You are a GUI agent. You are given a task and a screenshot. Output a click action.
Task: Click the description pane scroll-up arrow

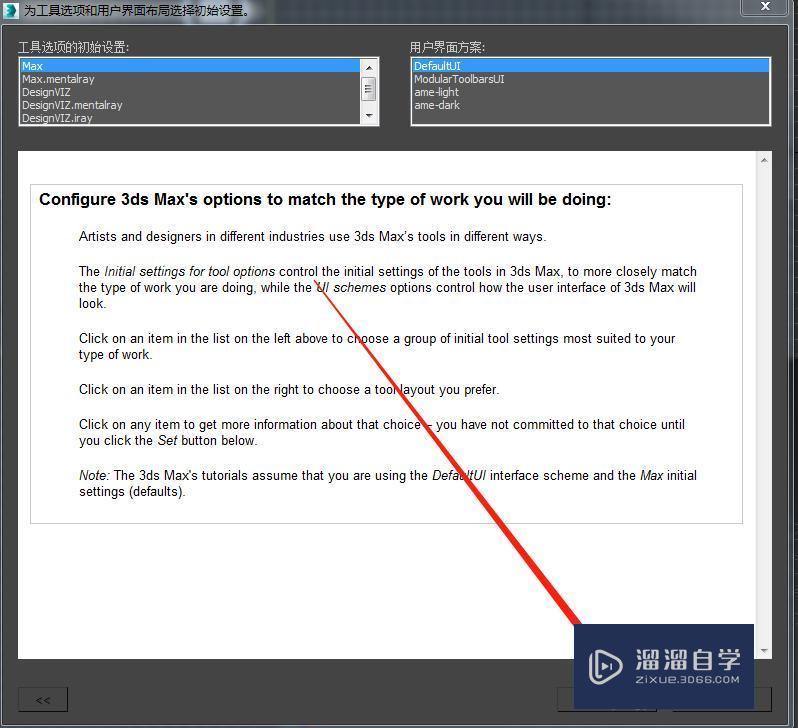click(x=764, y=160)
